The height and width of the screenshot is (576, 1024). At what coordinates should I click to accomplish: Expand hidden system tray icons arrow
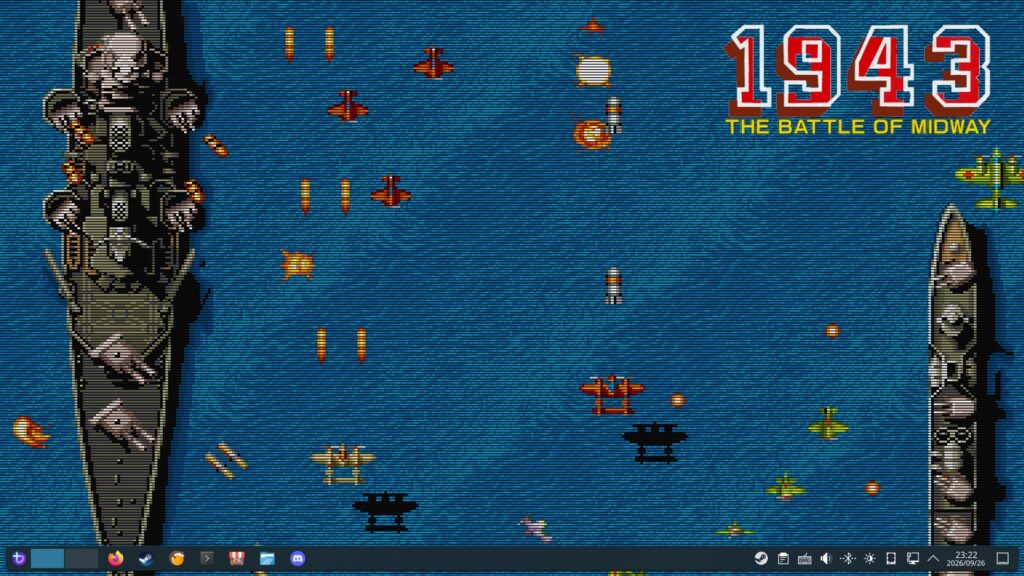[933, 558]
